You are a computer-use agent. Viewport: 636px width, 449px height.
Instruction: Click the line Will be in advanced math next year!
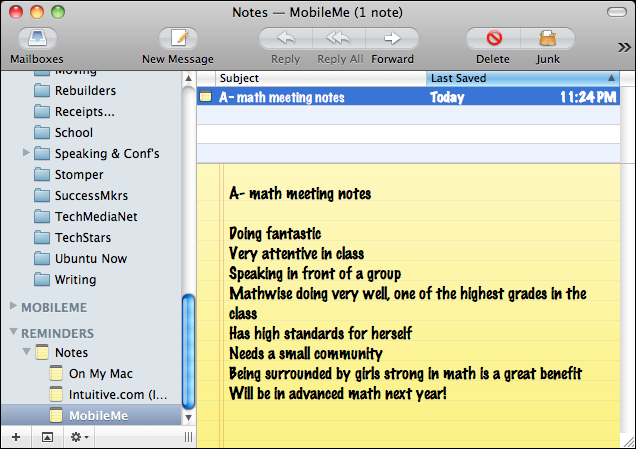coord(337,393)
